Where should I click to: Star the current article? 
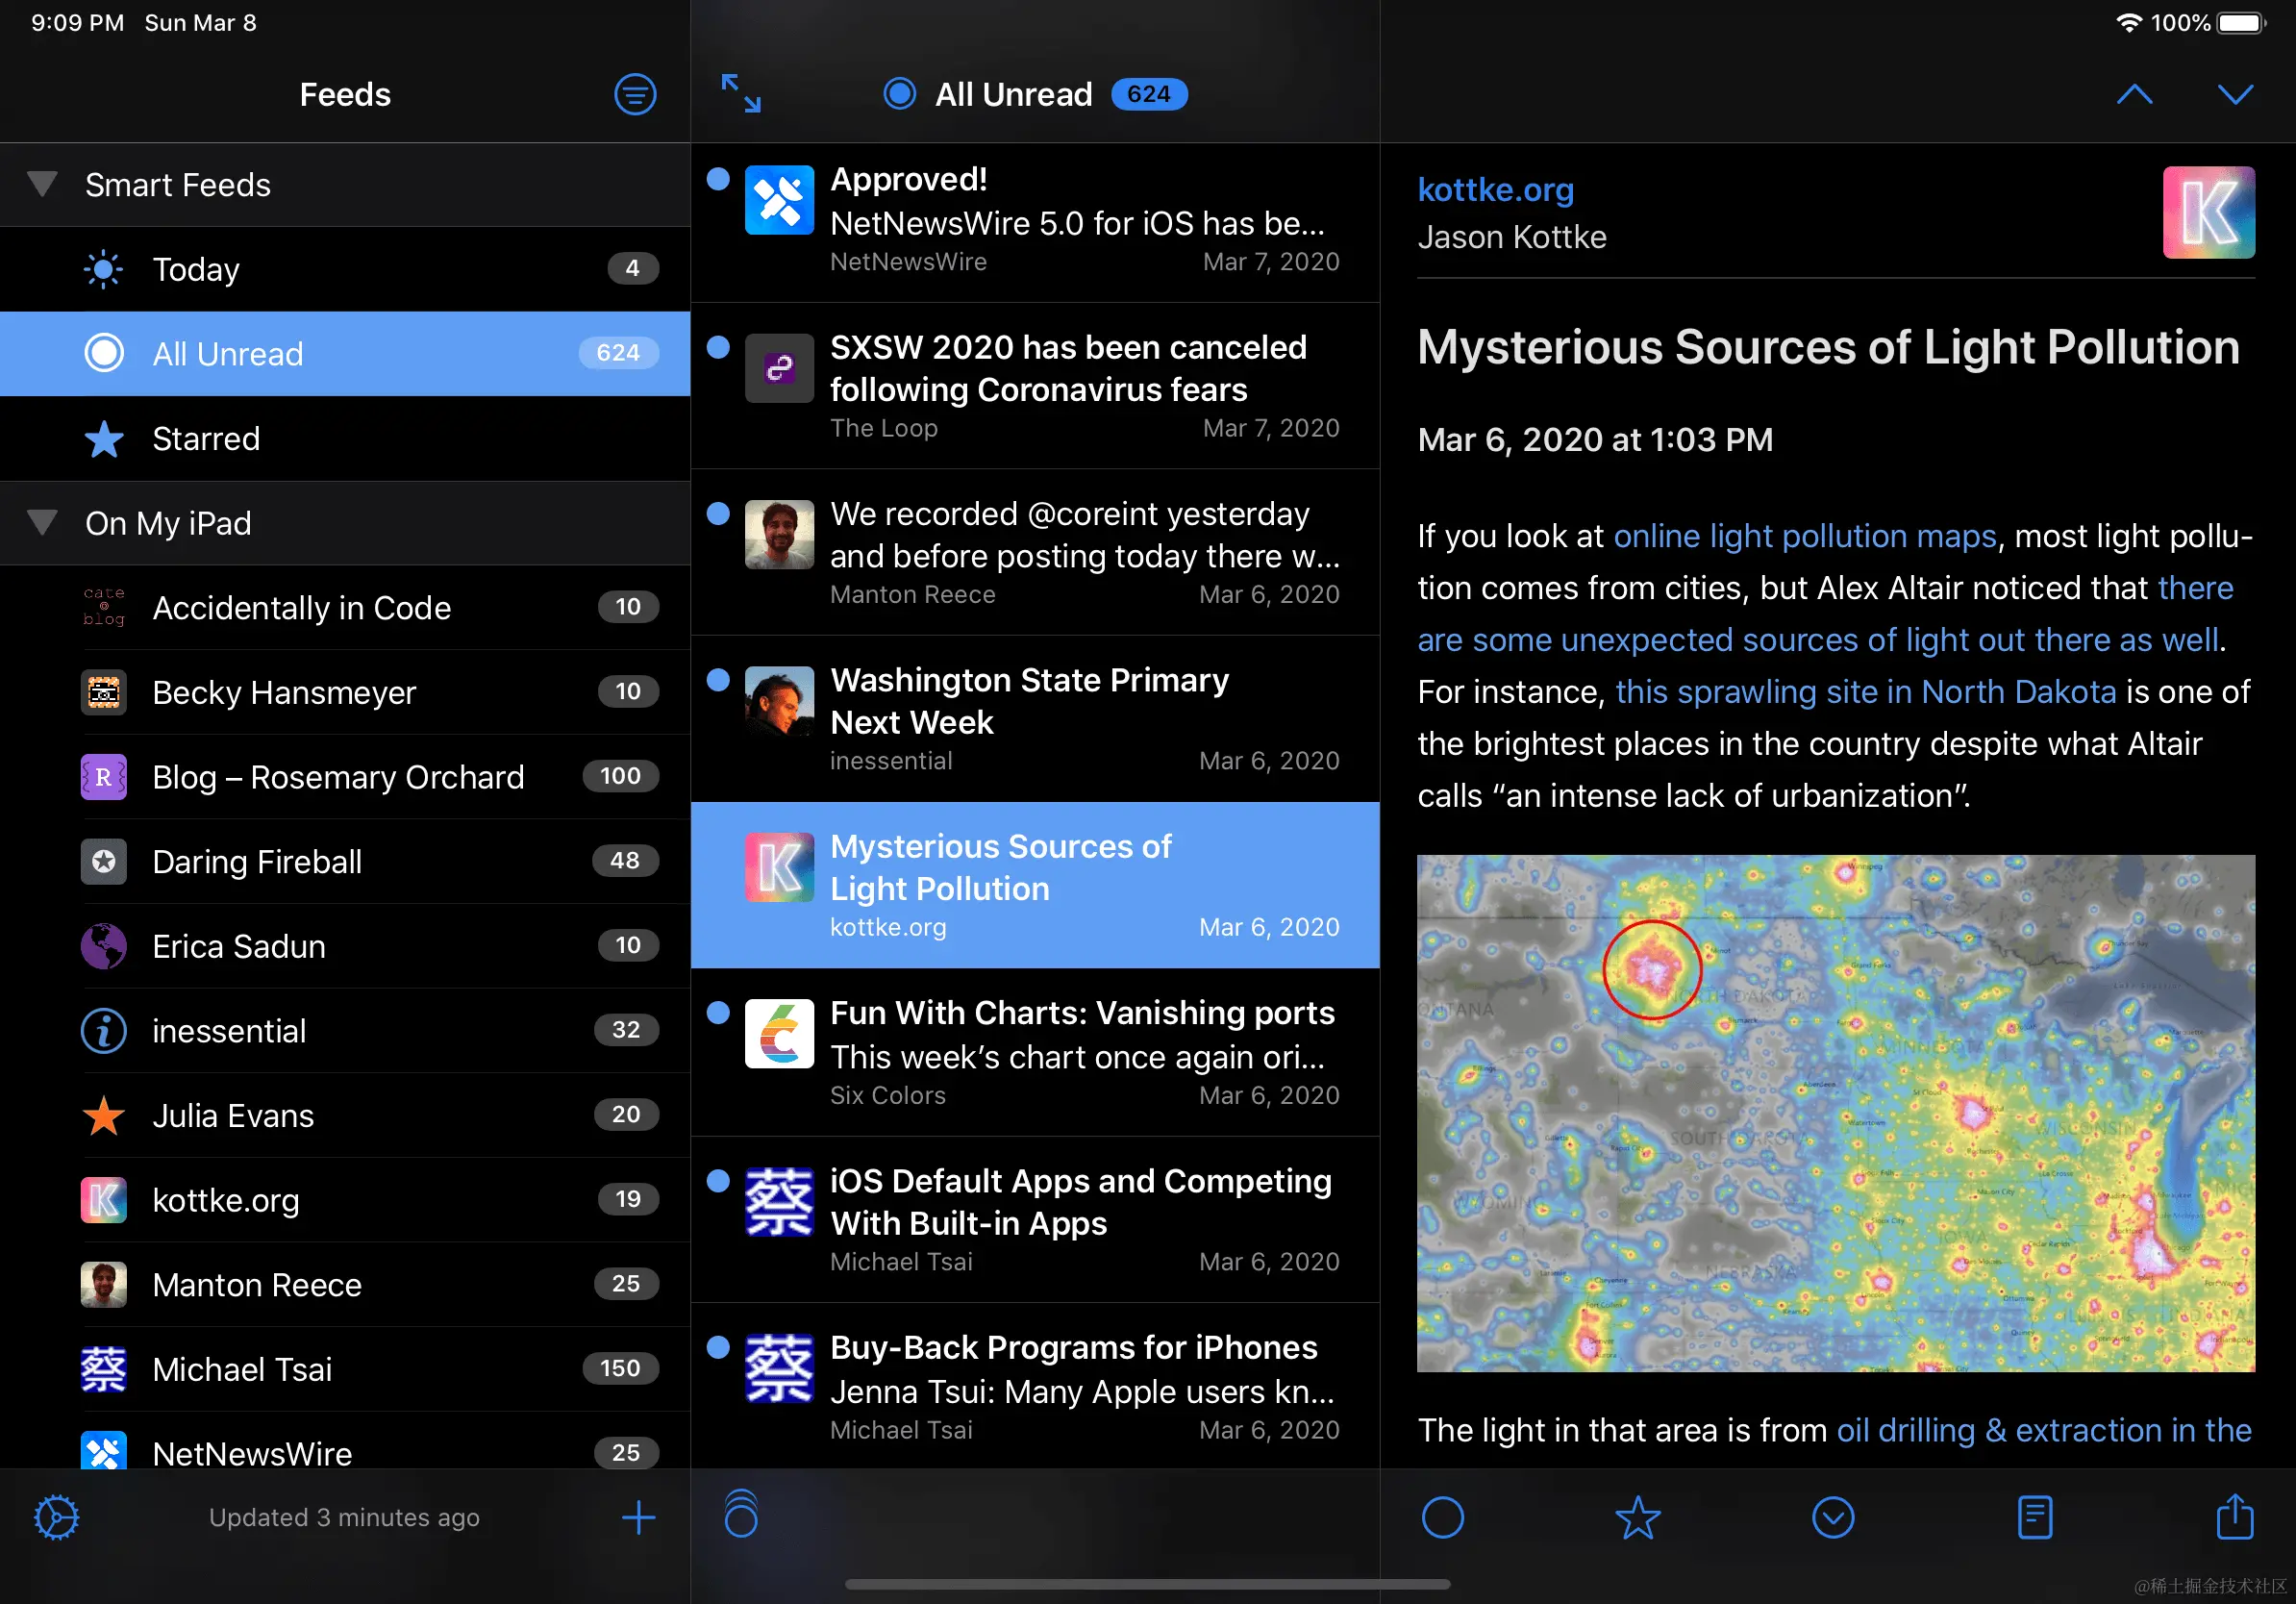coord(1638,1517)
